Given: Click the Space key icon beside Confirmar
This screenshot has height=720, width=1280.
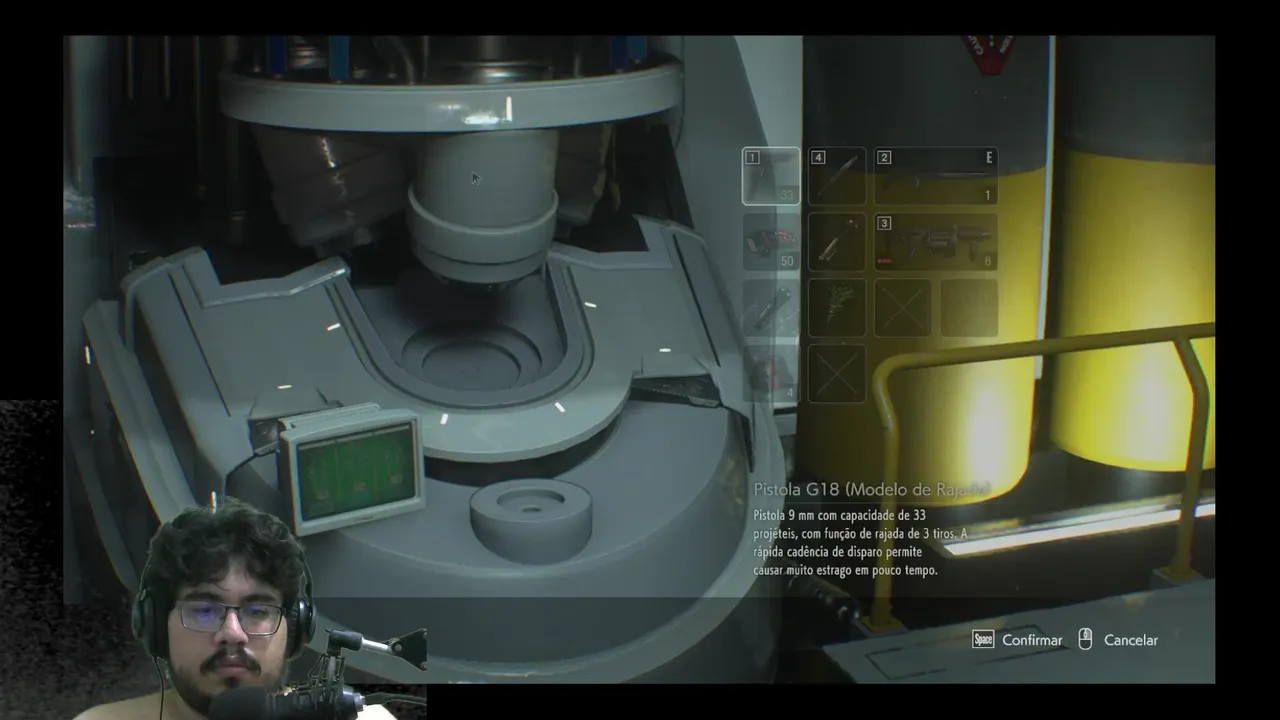Looking at the screenshot, I should coord(983,640).
